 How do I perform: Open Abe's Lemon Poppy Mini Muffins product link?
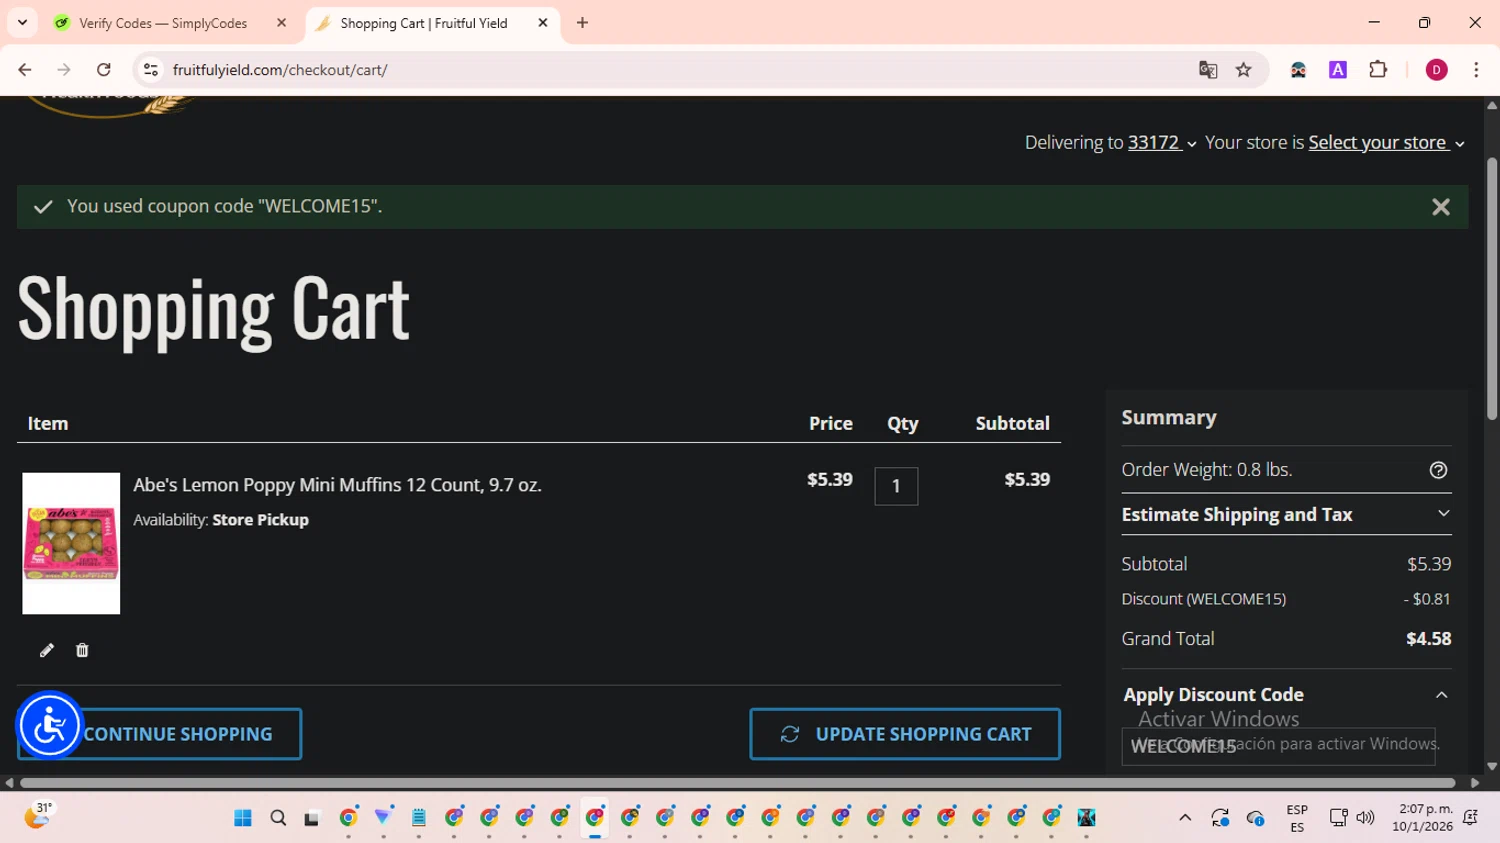tap(337, 485)
